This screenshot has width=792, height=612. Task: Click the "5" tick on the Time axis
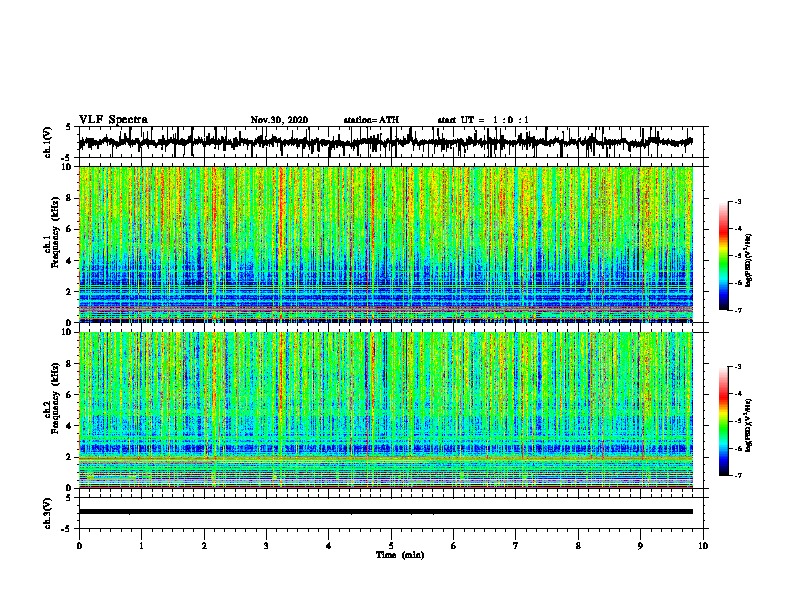click(x=391, y=546)
